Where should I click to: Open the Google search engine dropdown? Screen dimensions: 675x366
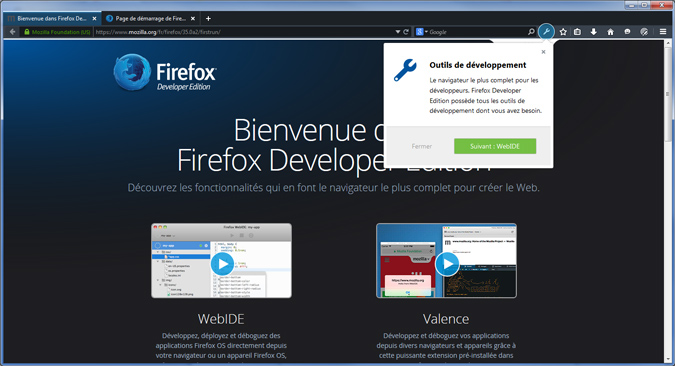(421, 32)
